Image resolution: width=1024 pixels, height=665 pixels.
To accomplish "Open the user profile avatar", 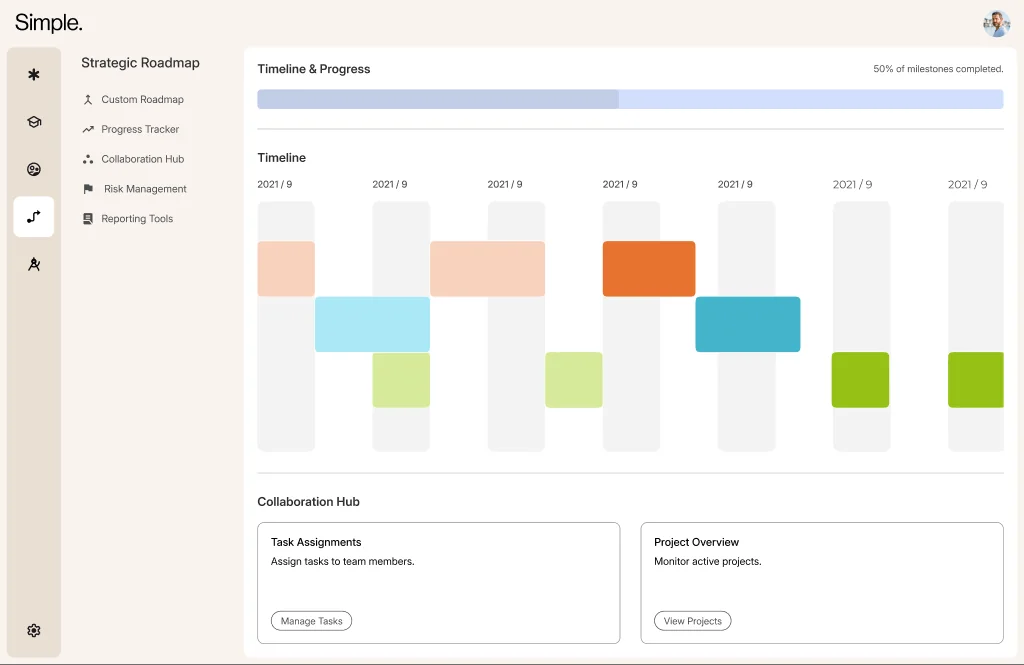I will click(x=997, y=24).
